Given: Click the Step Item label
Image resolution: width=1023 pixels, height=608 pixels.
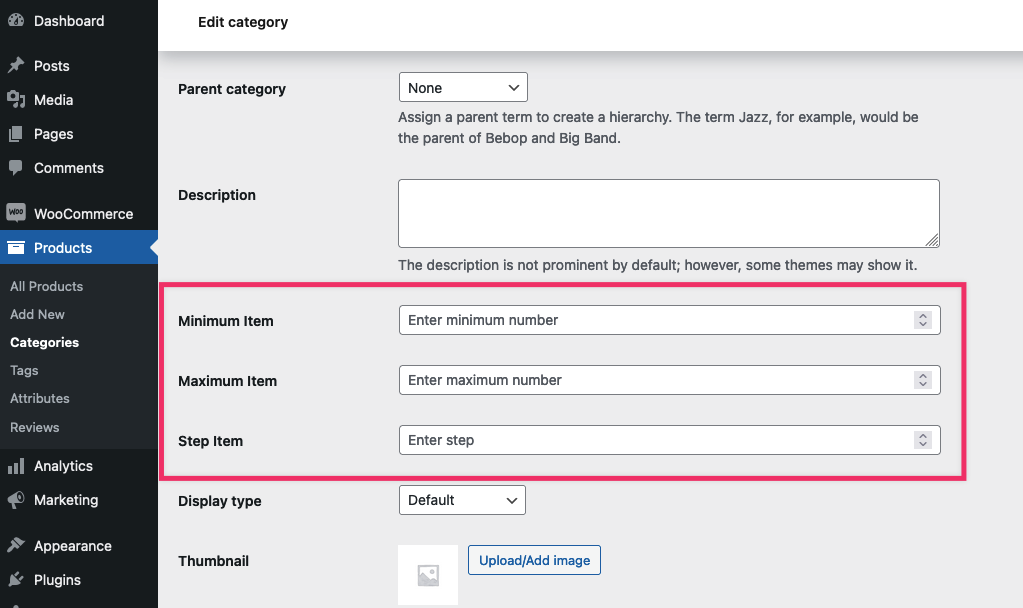Looking at the screenshot, I should click(x=211, y=441).
